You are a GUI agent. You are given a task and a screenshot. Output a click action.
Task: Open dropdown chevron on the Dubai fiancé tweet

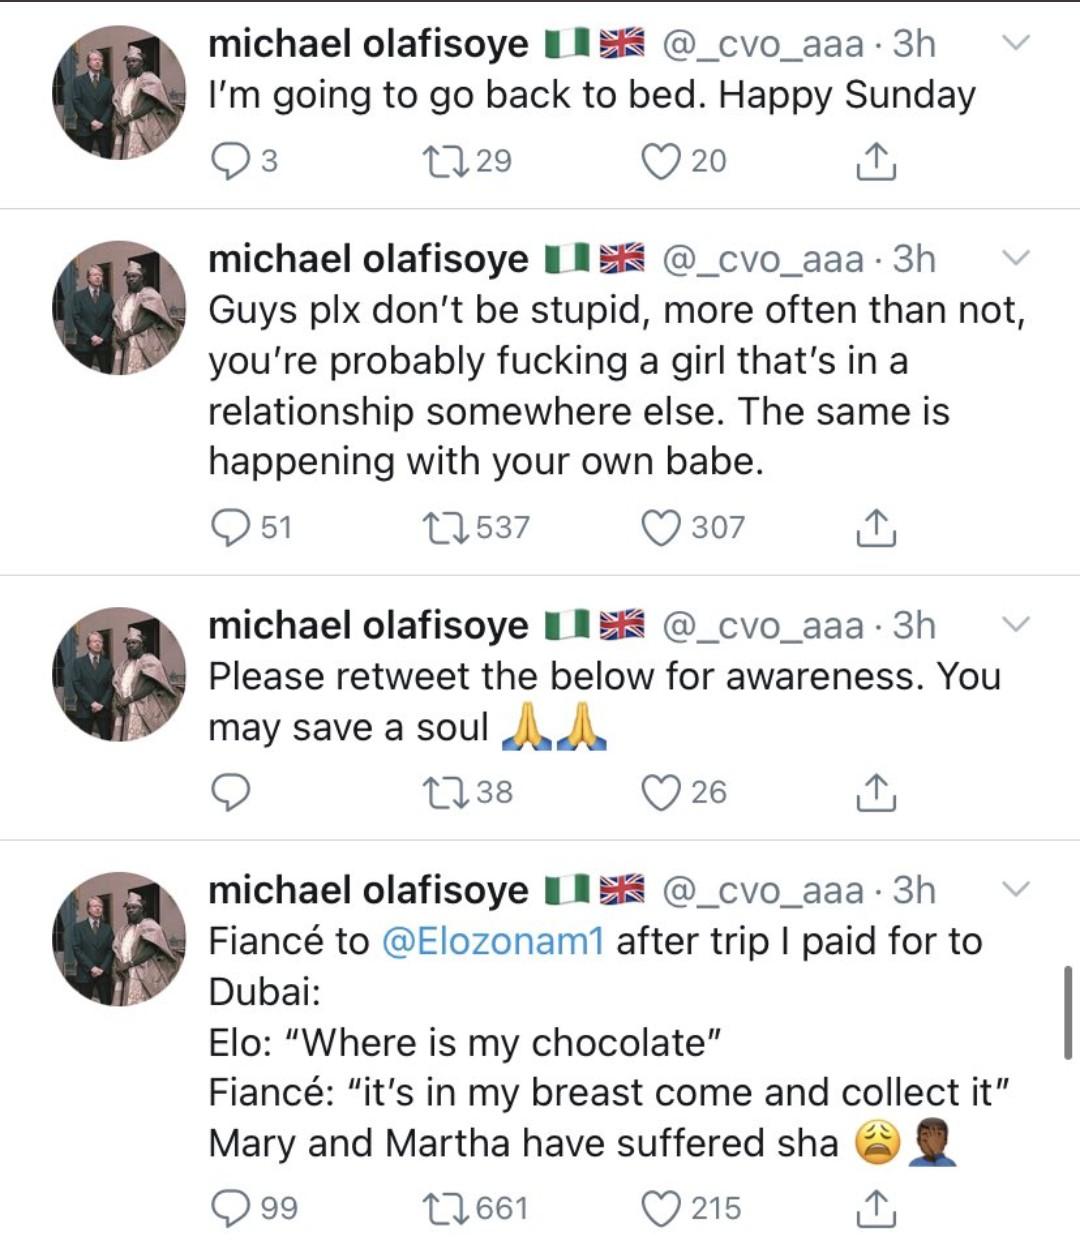(1015, 889)
